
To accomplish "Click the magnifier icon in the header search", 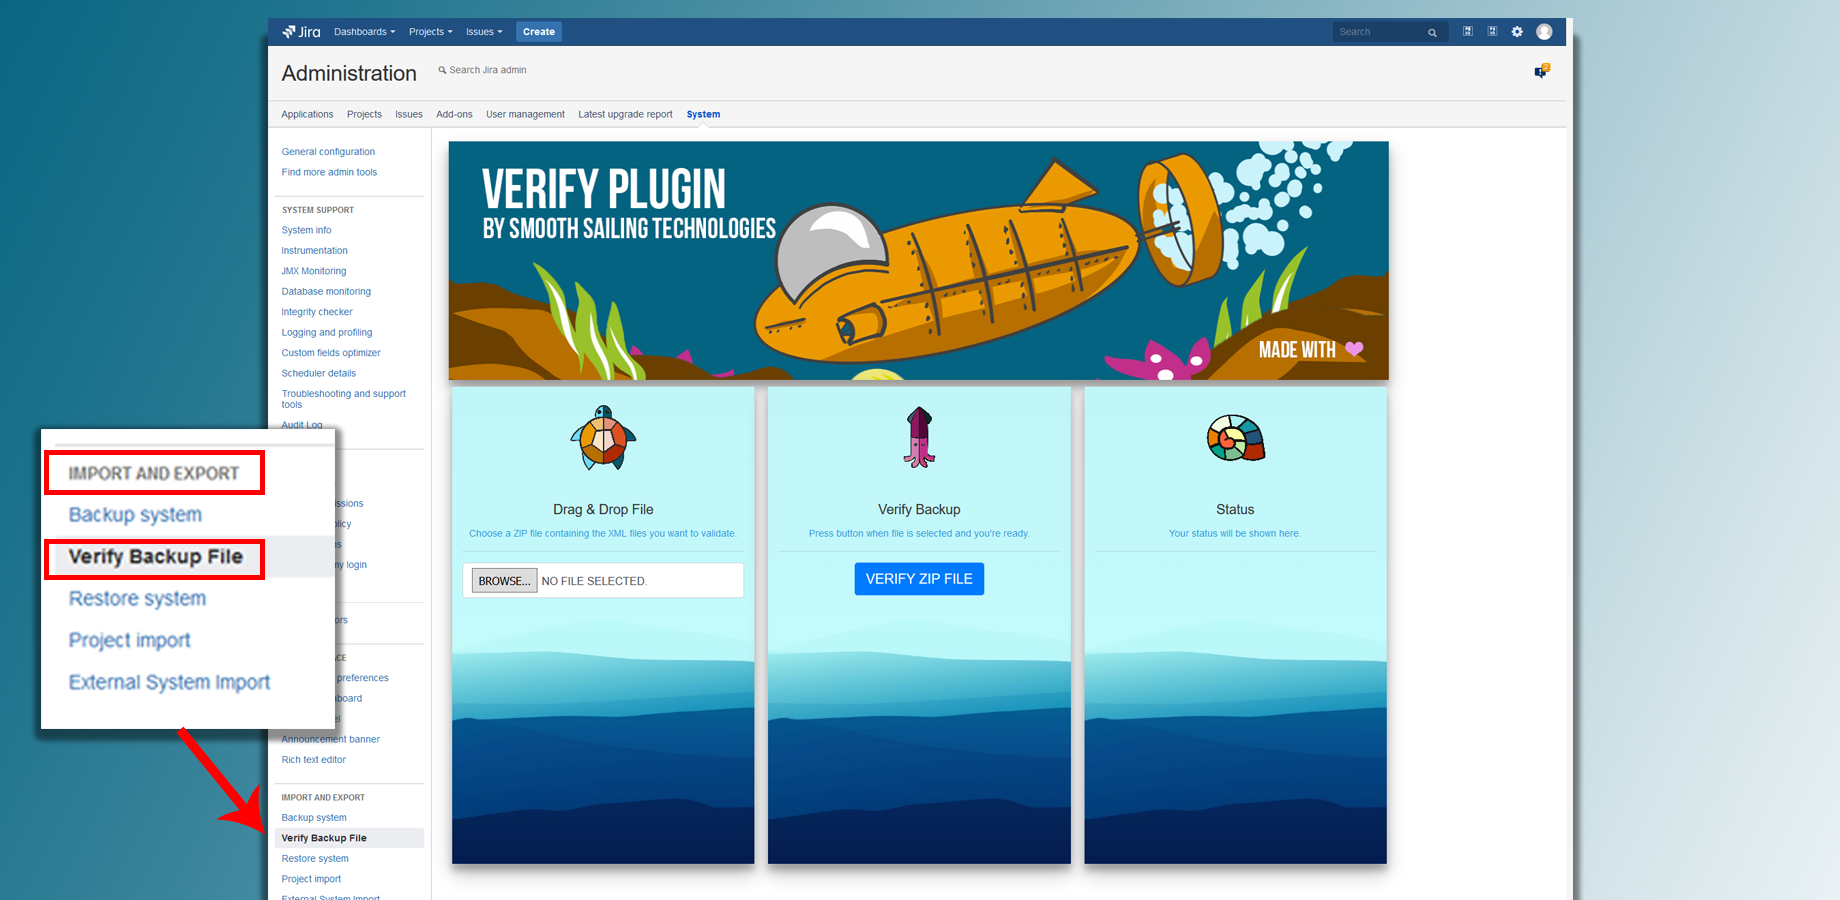I will 1432,33.
